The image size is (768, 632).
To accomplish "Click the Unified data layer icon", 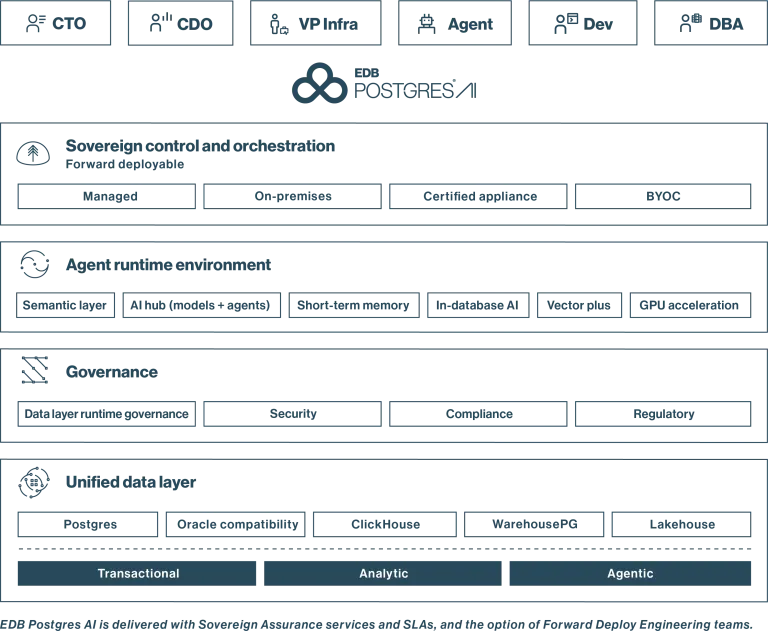I will [x=34, y=483].
